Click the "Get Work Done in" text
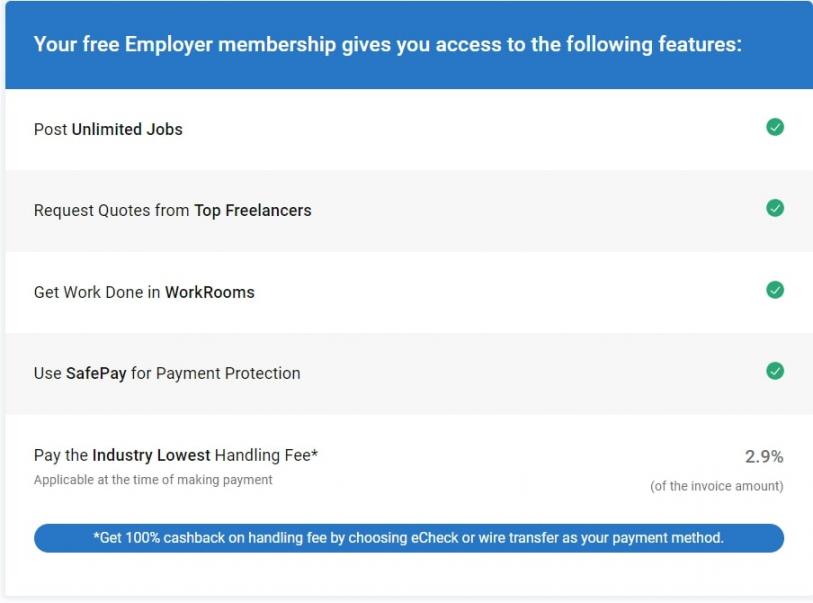This screenshot has height=603, width=813. [97, 292]
